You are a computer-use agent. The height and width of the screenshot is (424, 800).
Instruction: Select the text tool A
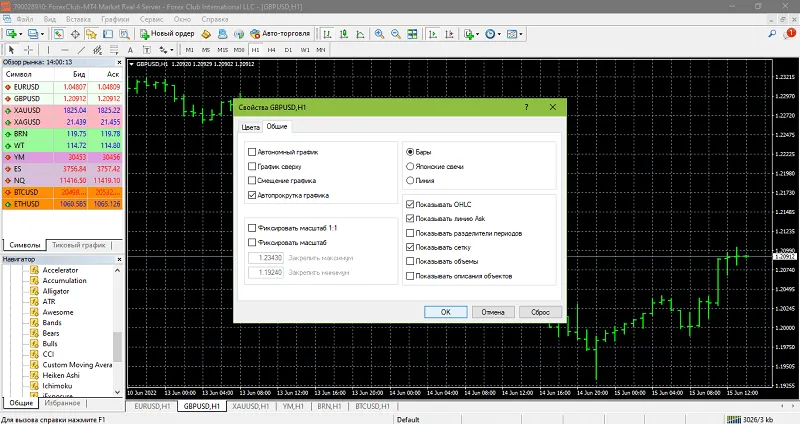click(130, 49)
